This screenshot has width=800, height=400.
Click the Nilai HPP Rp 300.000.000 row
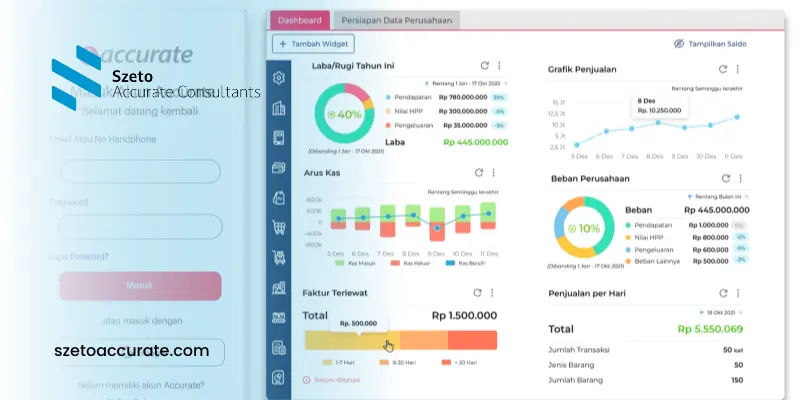[446, 111]
